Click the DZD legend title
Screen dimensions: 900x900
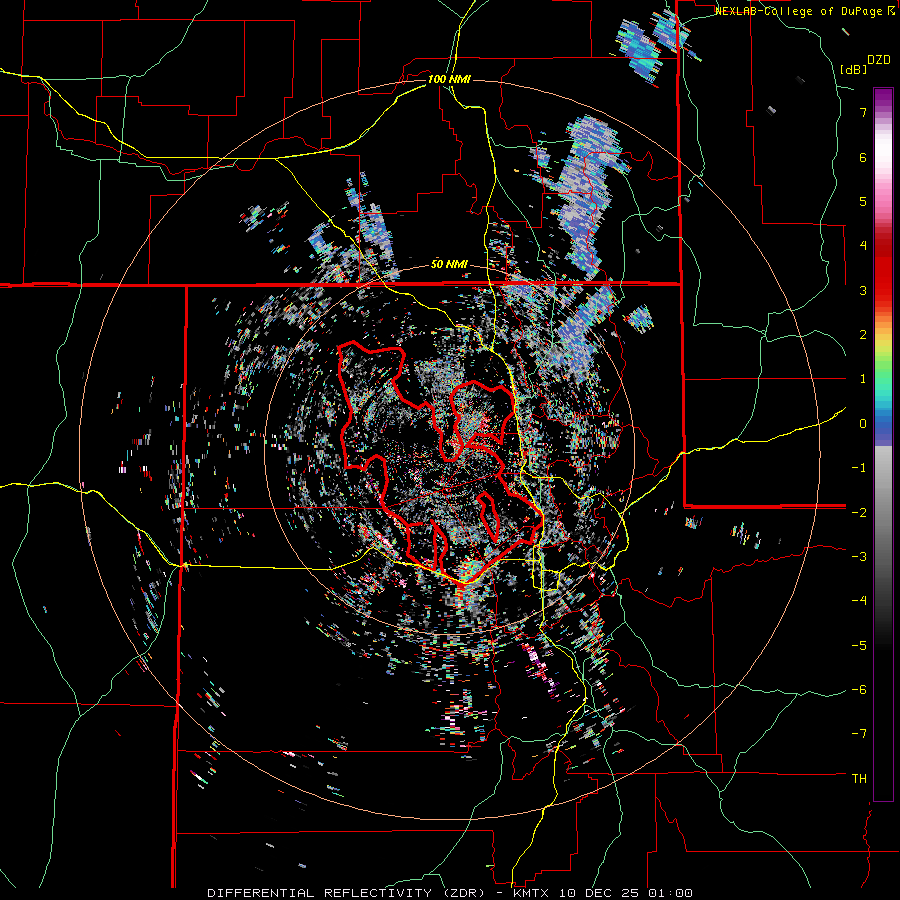tap(879, 60)
